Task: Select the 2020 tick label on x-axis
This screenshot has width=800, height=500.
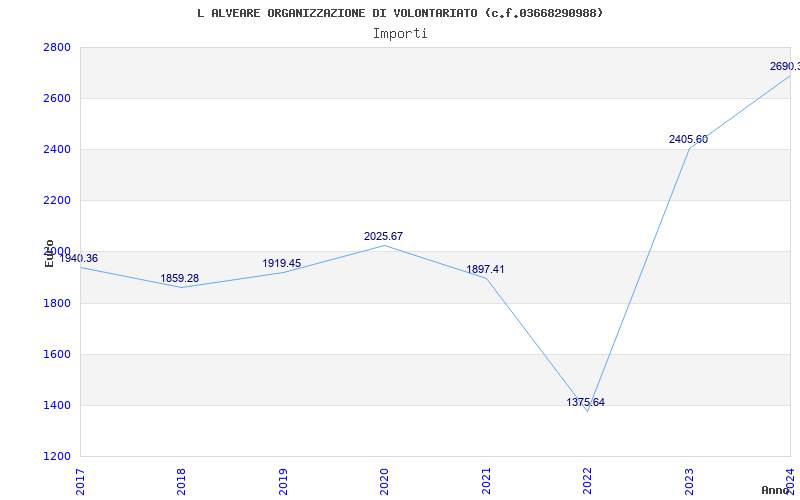Action: [x=384, y=480]
